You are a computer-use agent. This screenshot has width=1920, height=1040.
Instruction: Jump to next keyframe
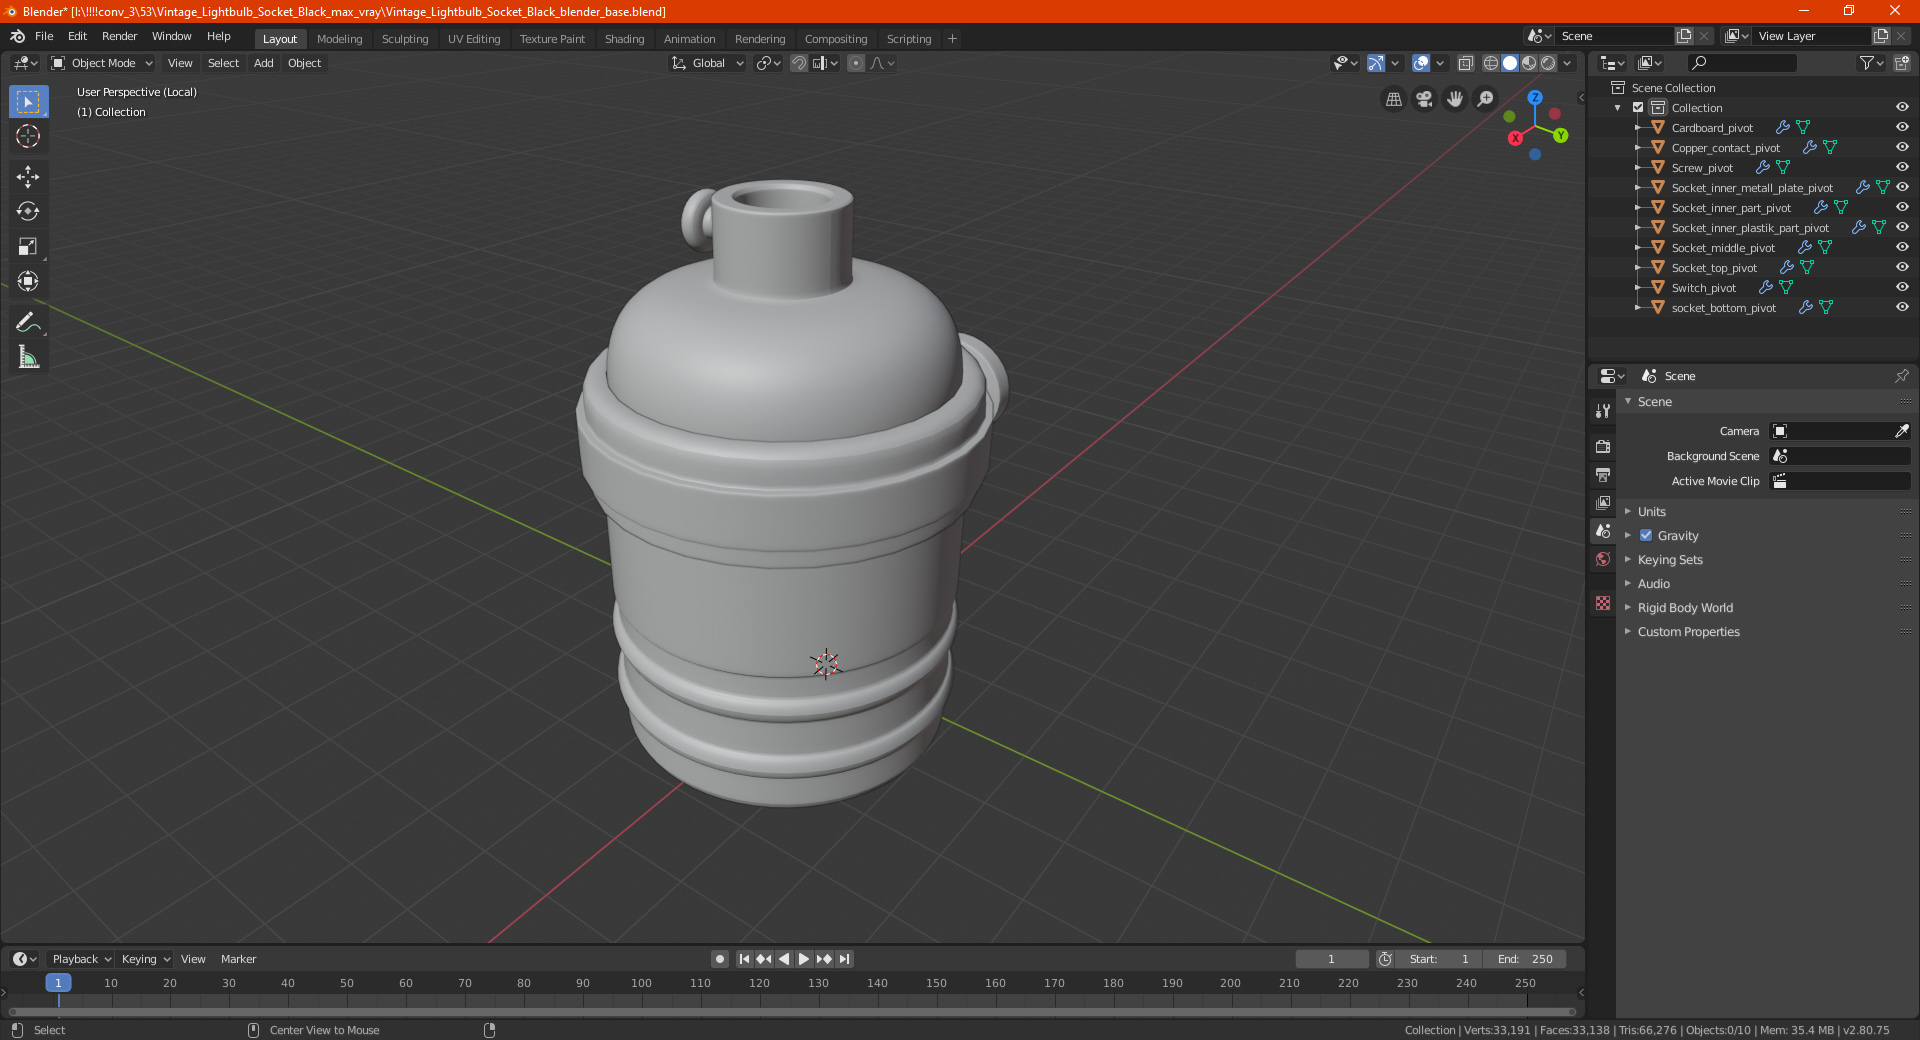[824, 959]
